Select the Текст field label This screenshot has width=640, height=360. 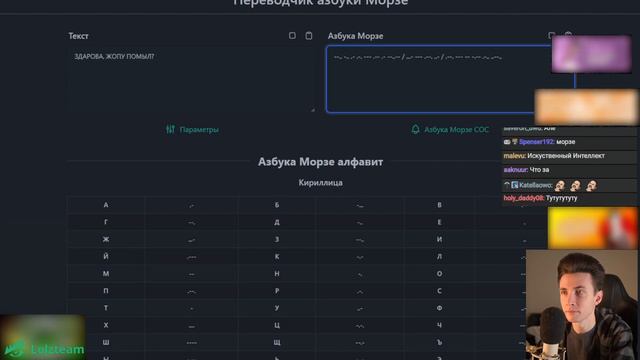78,36
